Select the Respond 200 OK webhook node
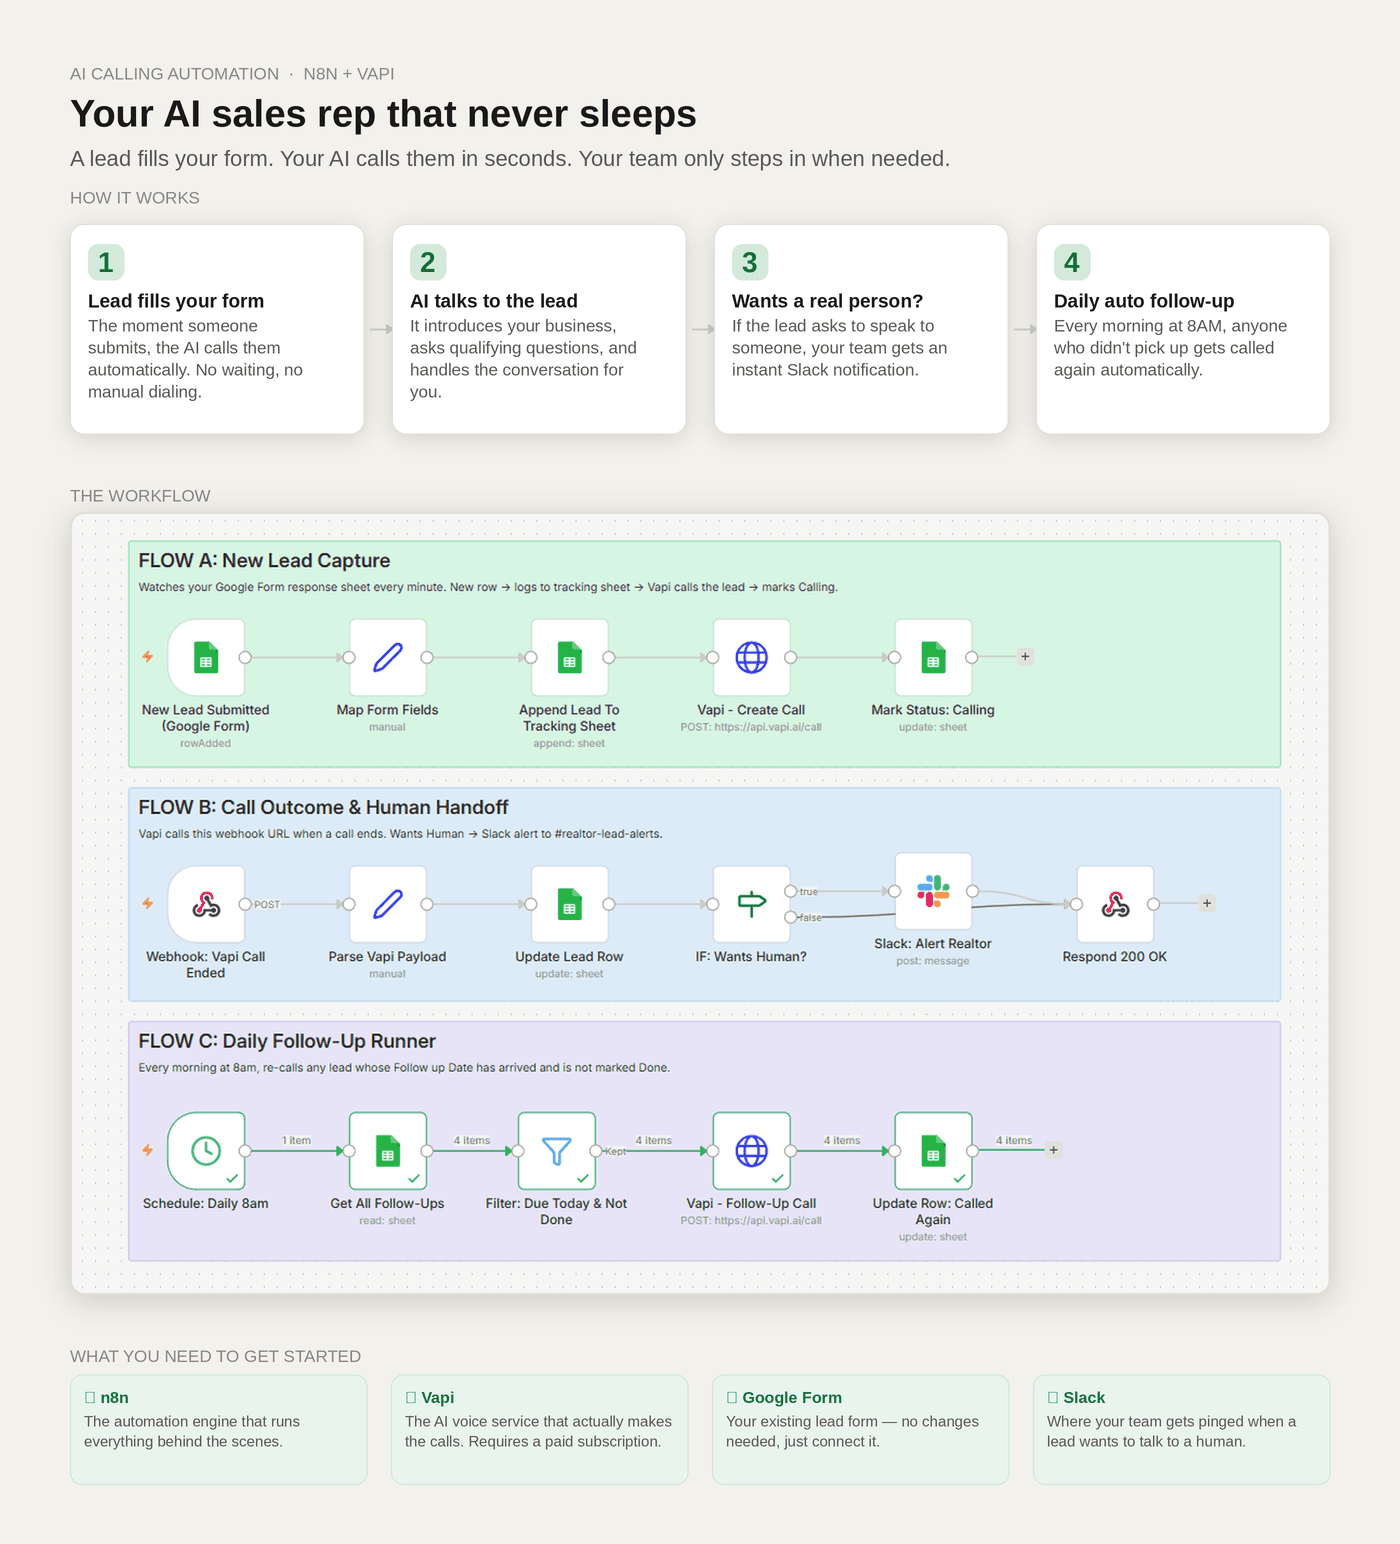The height and width of the screenshot is (1544, 1400). [x=1115, y=904]
